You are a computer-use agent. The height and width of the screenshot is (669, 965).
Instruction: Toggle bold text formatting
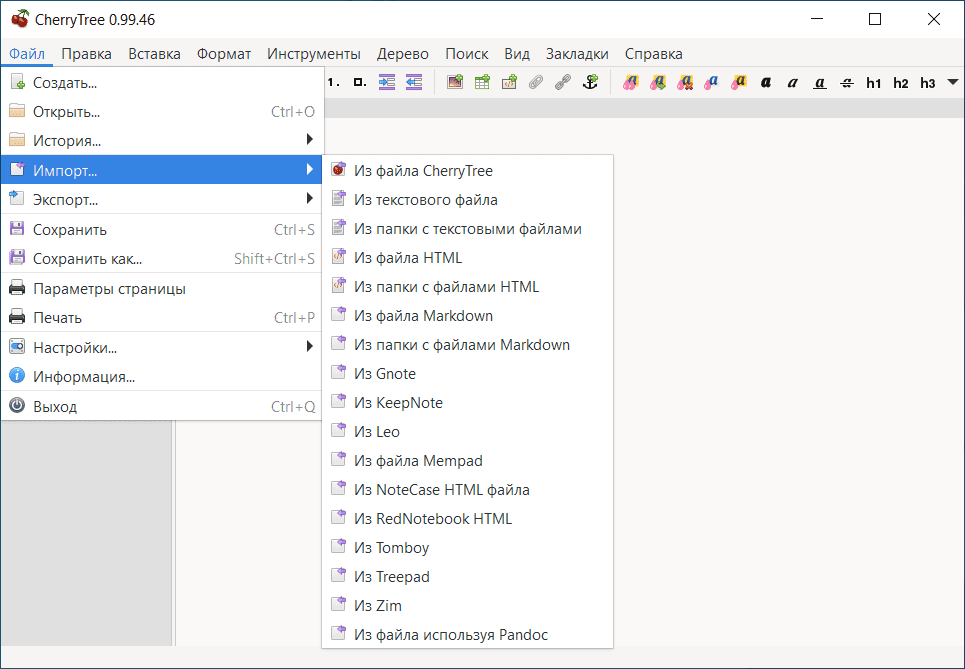point(766,82)
